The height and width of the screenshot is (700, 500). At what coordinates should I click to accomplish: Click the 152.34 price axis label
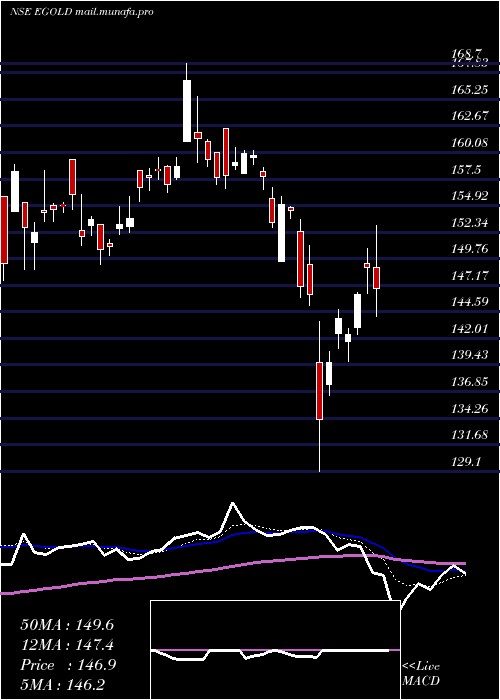tap(470, 223)
